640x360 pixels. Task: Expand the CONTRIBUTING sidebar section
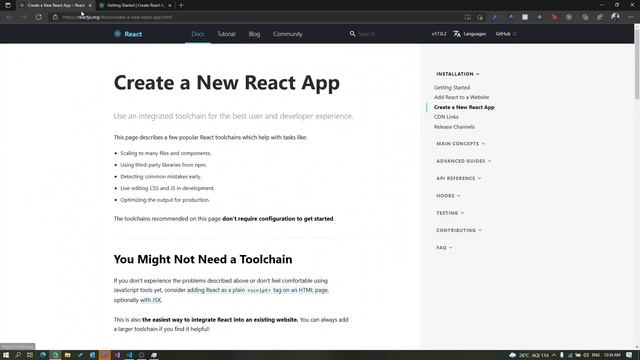[x=459, y=230]
